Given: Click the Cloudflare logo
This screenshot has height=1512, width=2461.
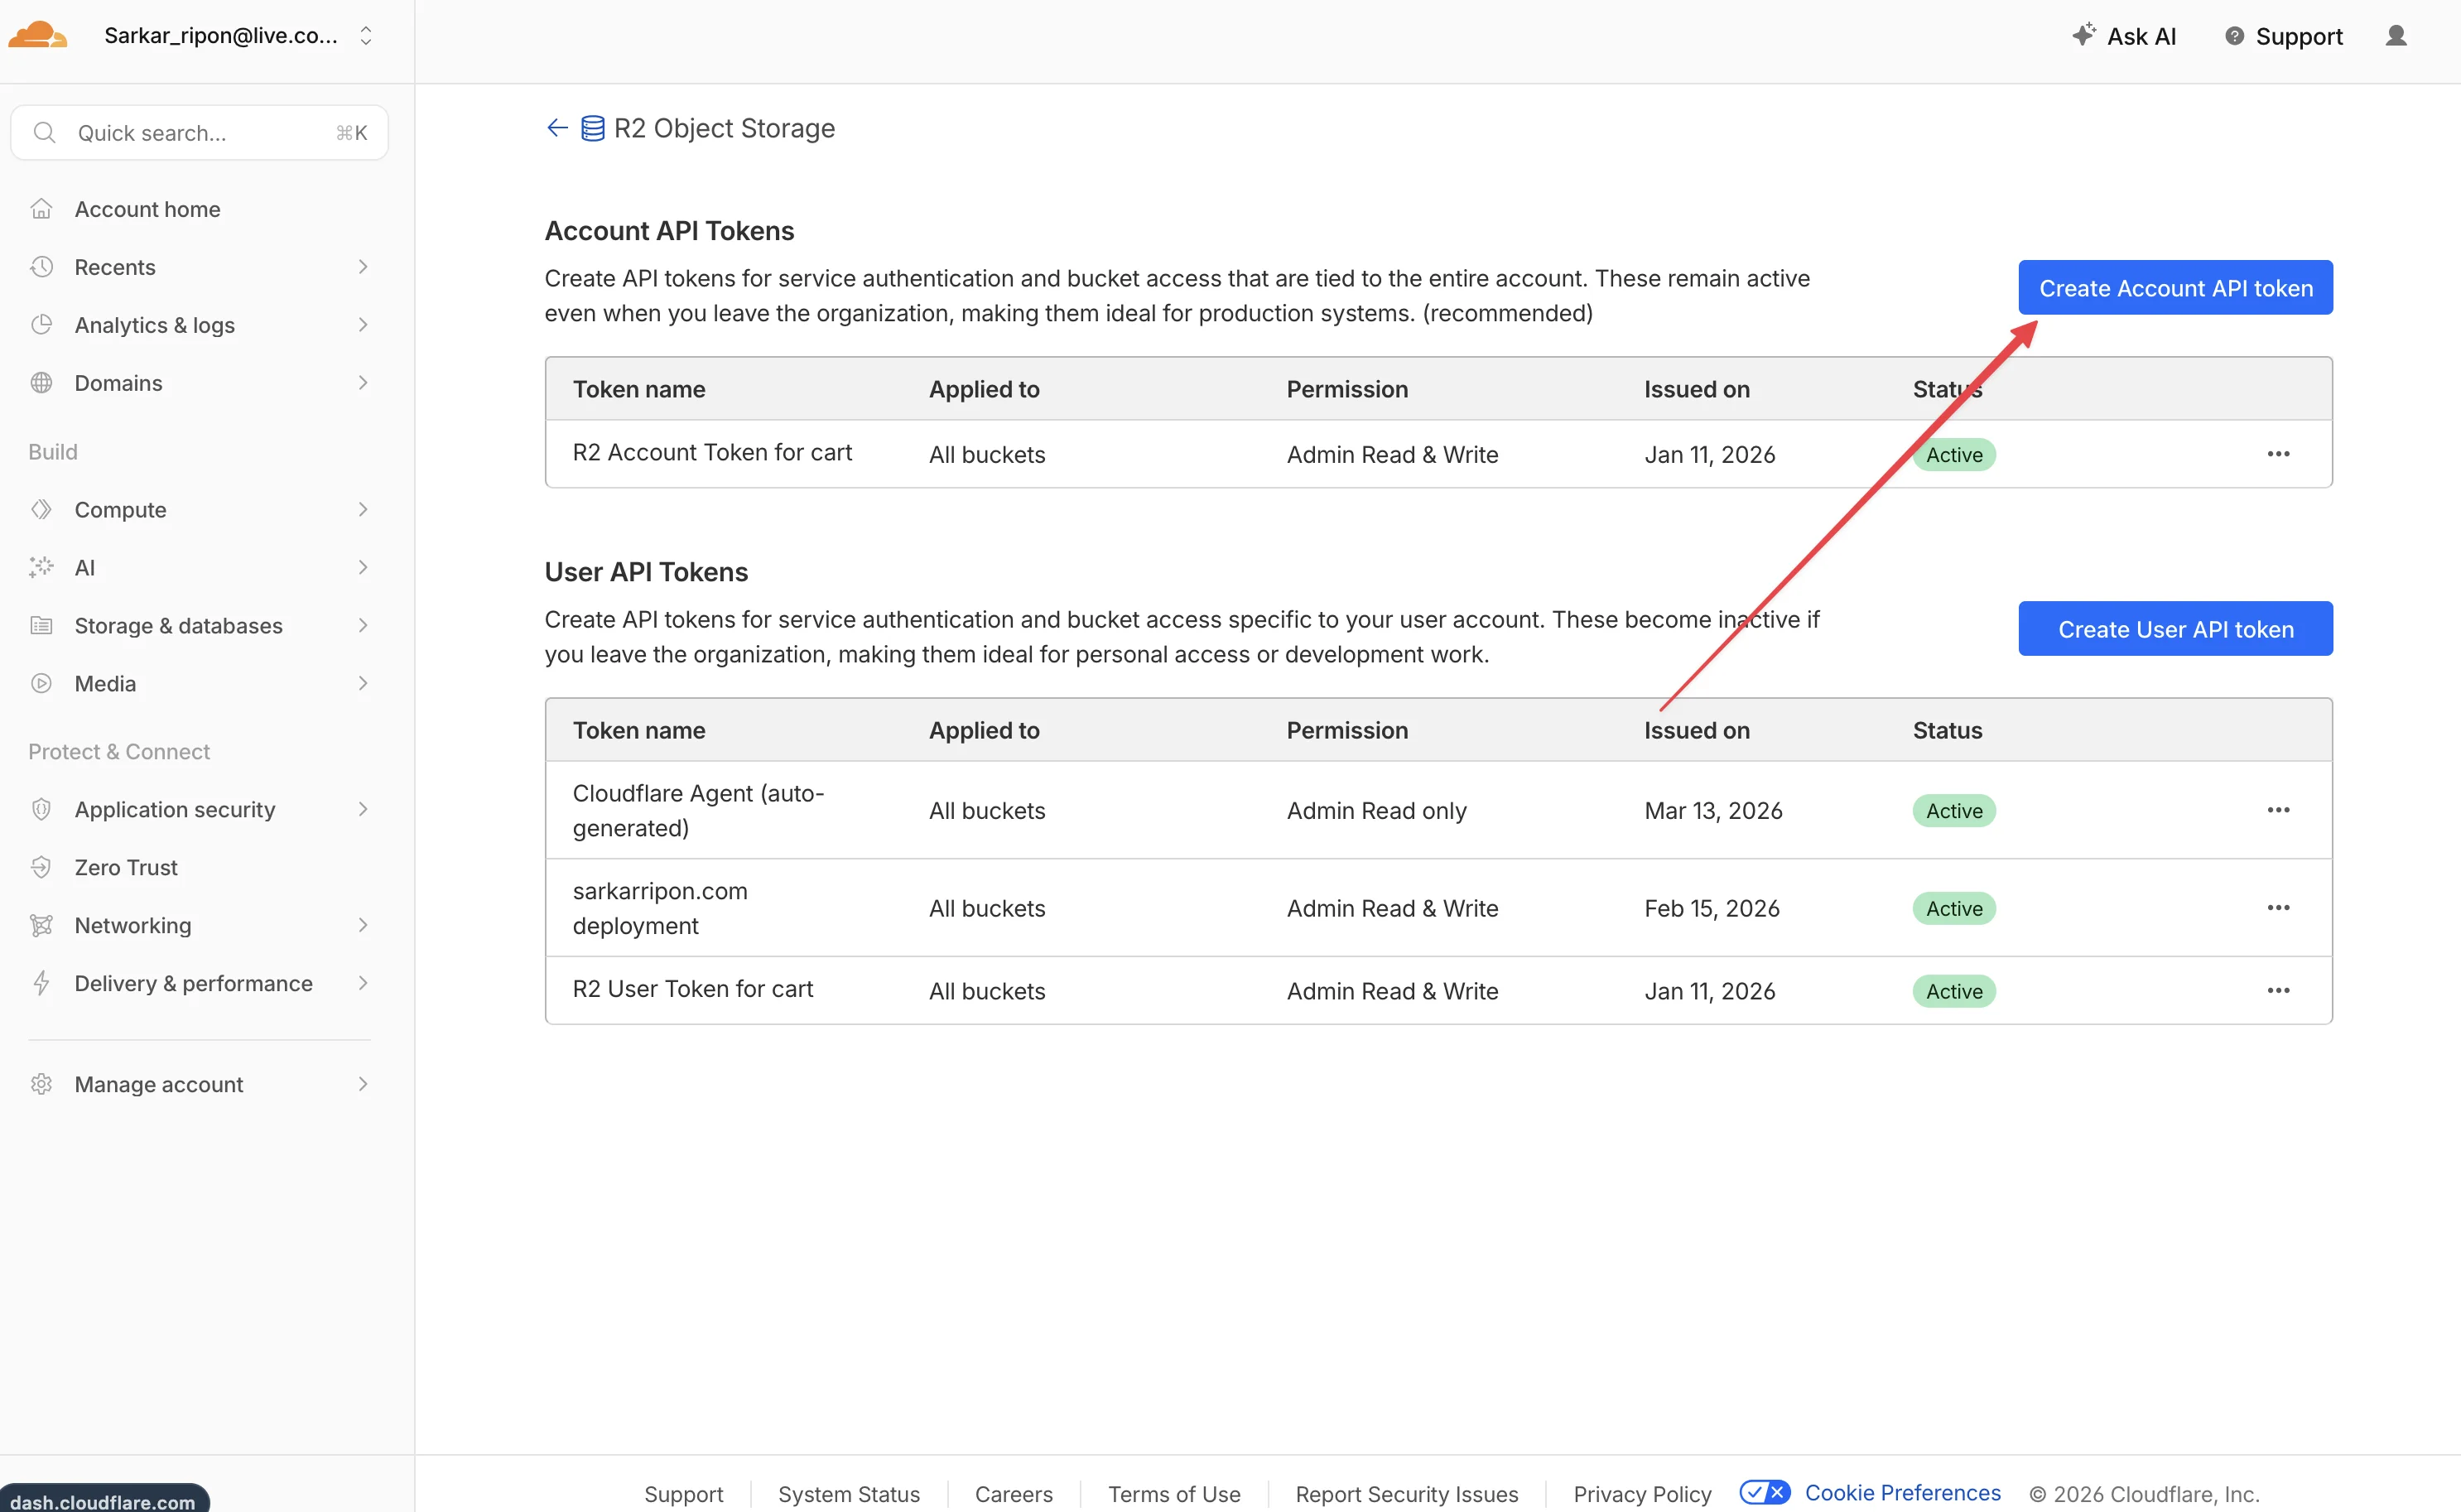Looking at the screenshot, I should pyautogui.click(x=37, y=33).
